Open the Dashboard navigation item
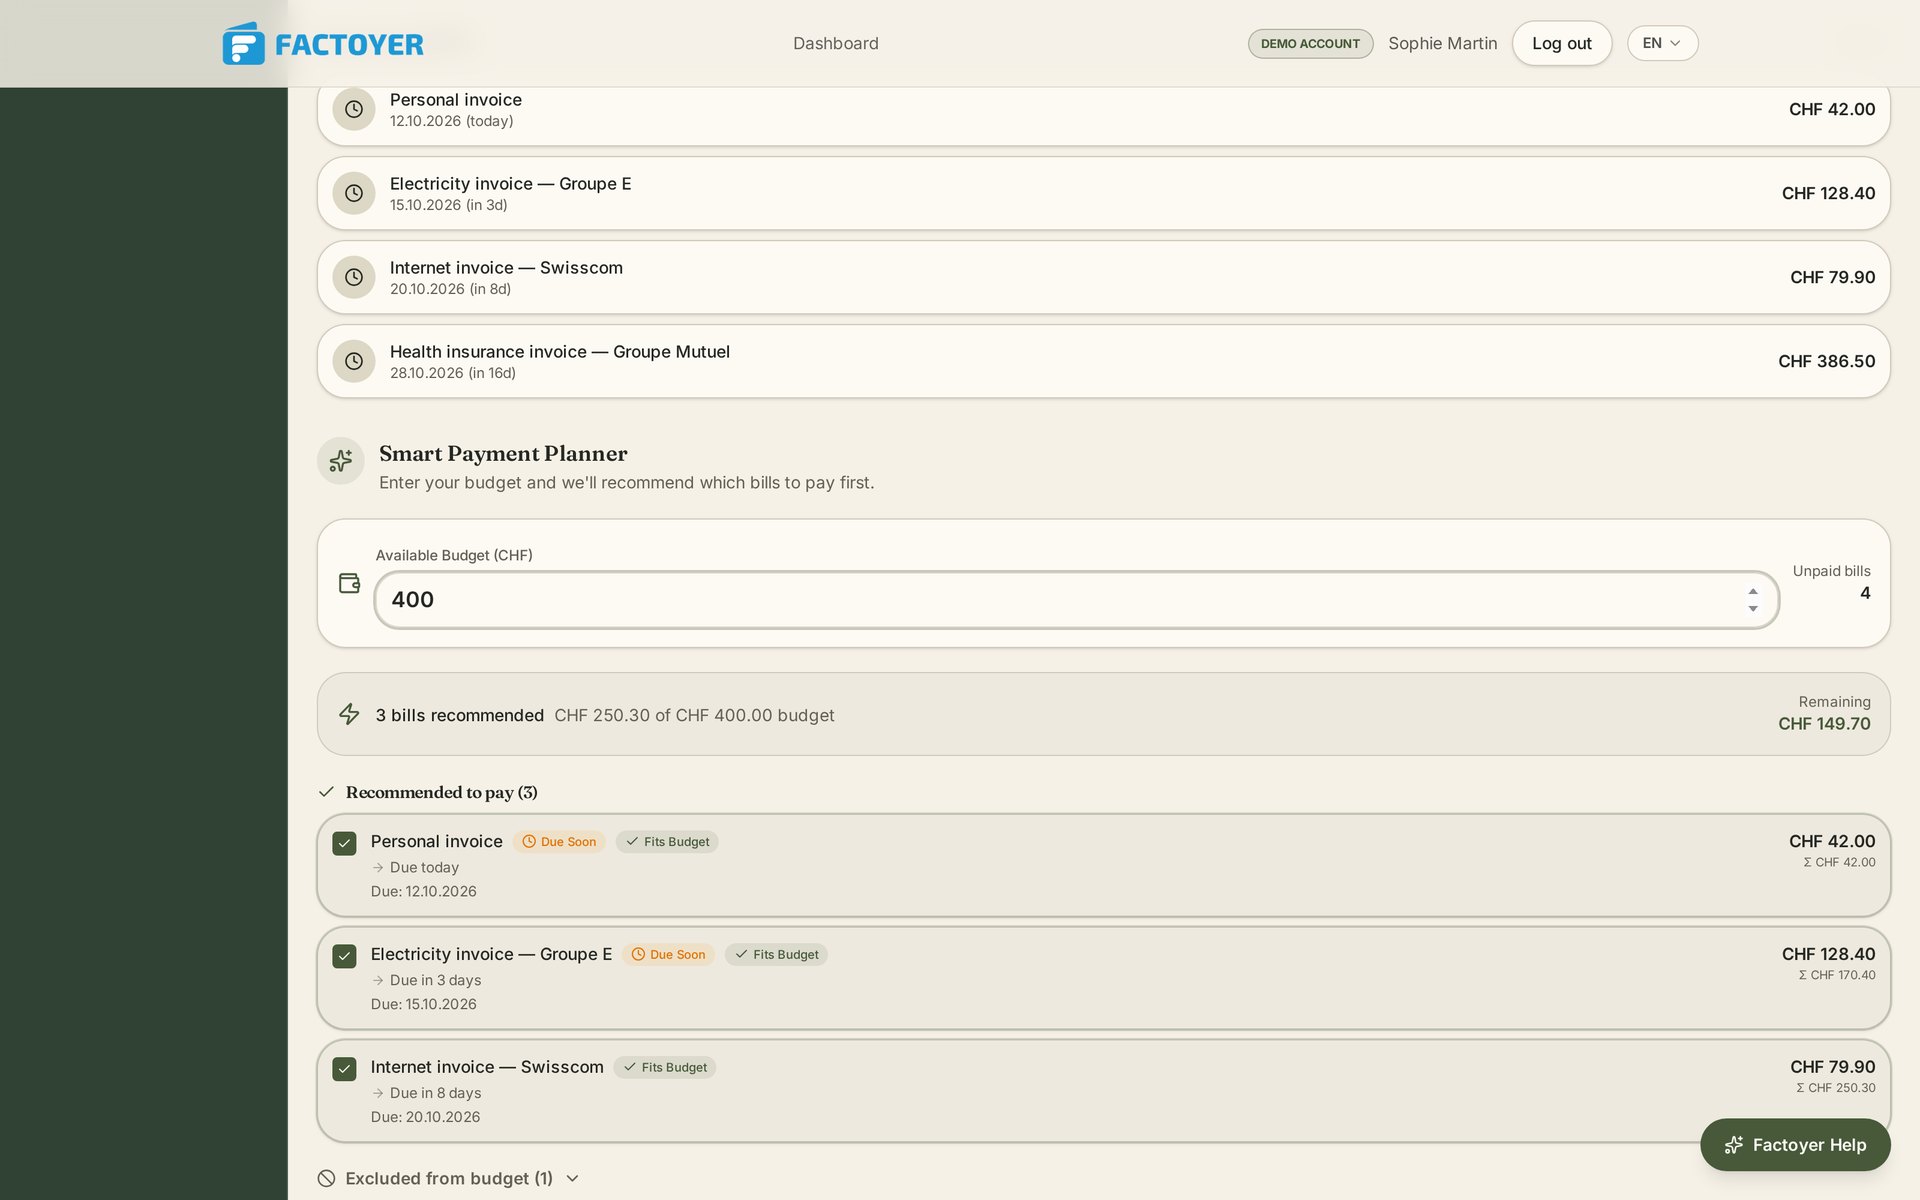Viewport: 1920px width, 1200px height. 836,43
